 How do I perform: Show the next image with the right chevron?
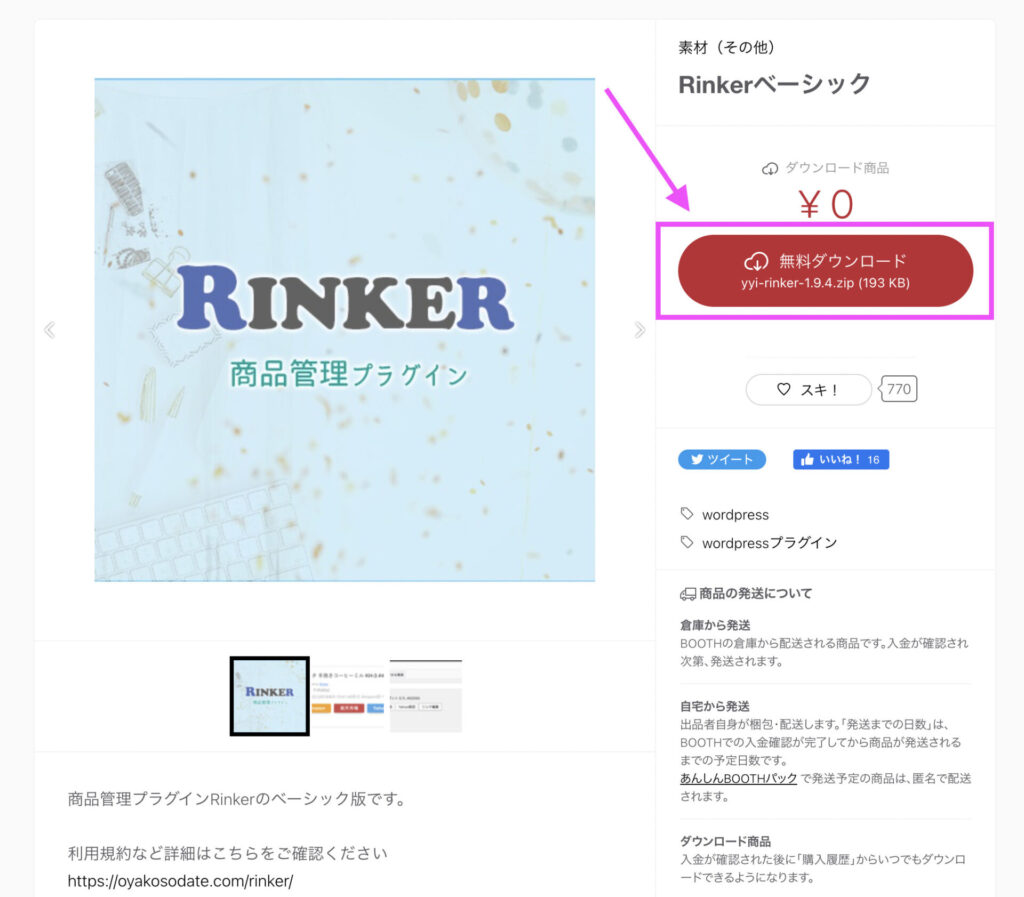point(640,330)
